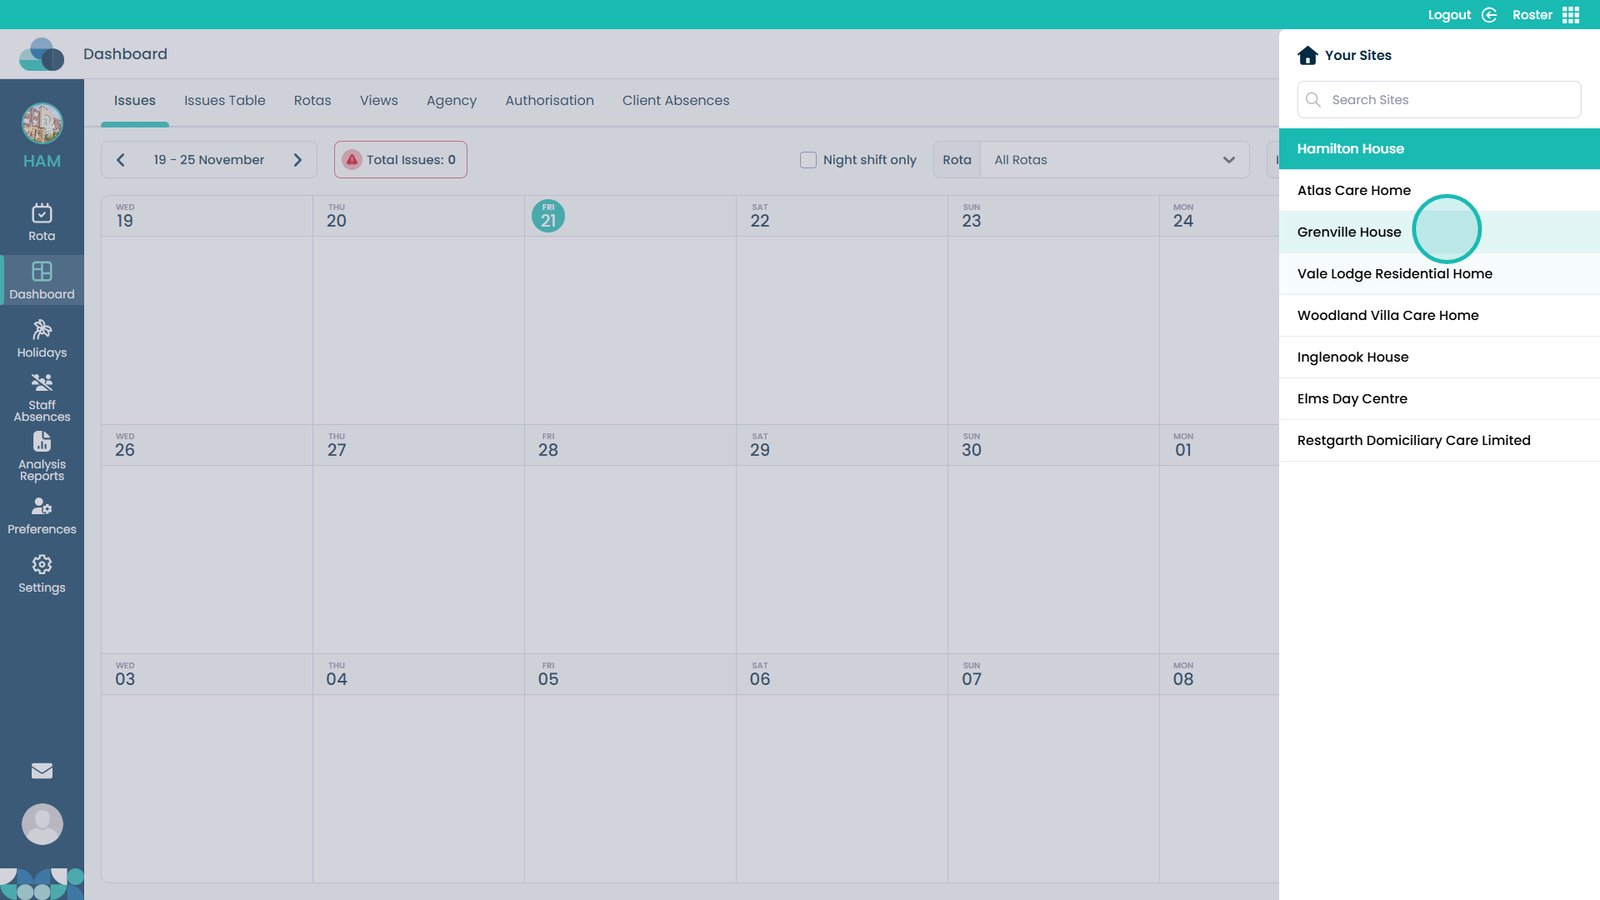This screenshot has height=900, width=1600.
Task: Click the Dashboard page title
Action: tap(125, 54)
